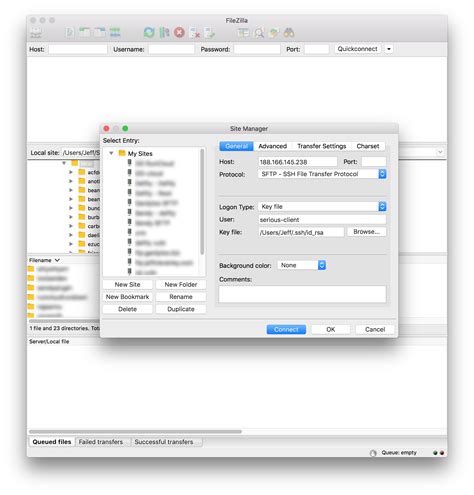The width and height of the screenshot is (474, 495).
Task: Expand the 'acfd' folder in local tree
Action: [71, 172]
